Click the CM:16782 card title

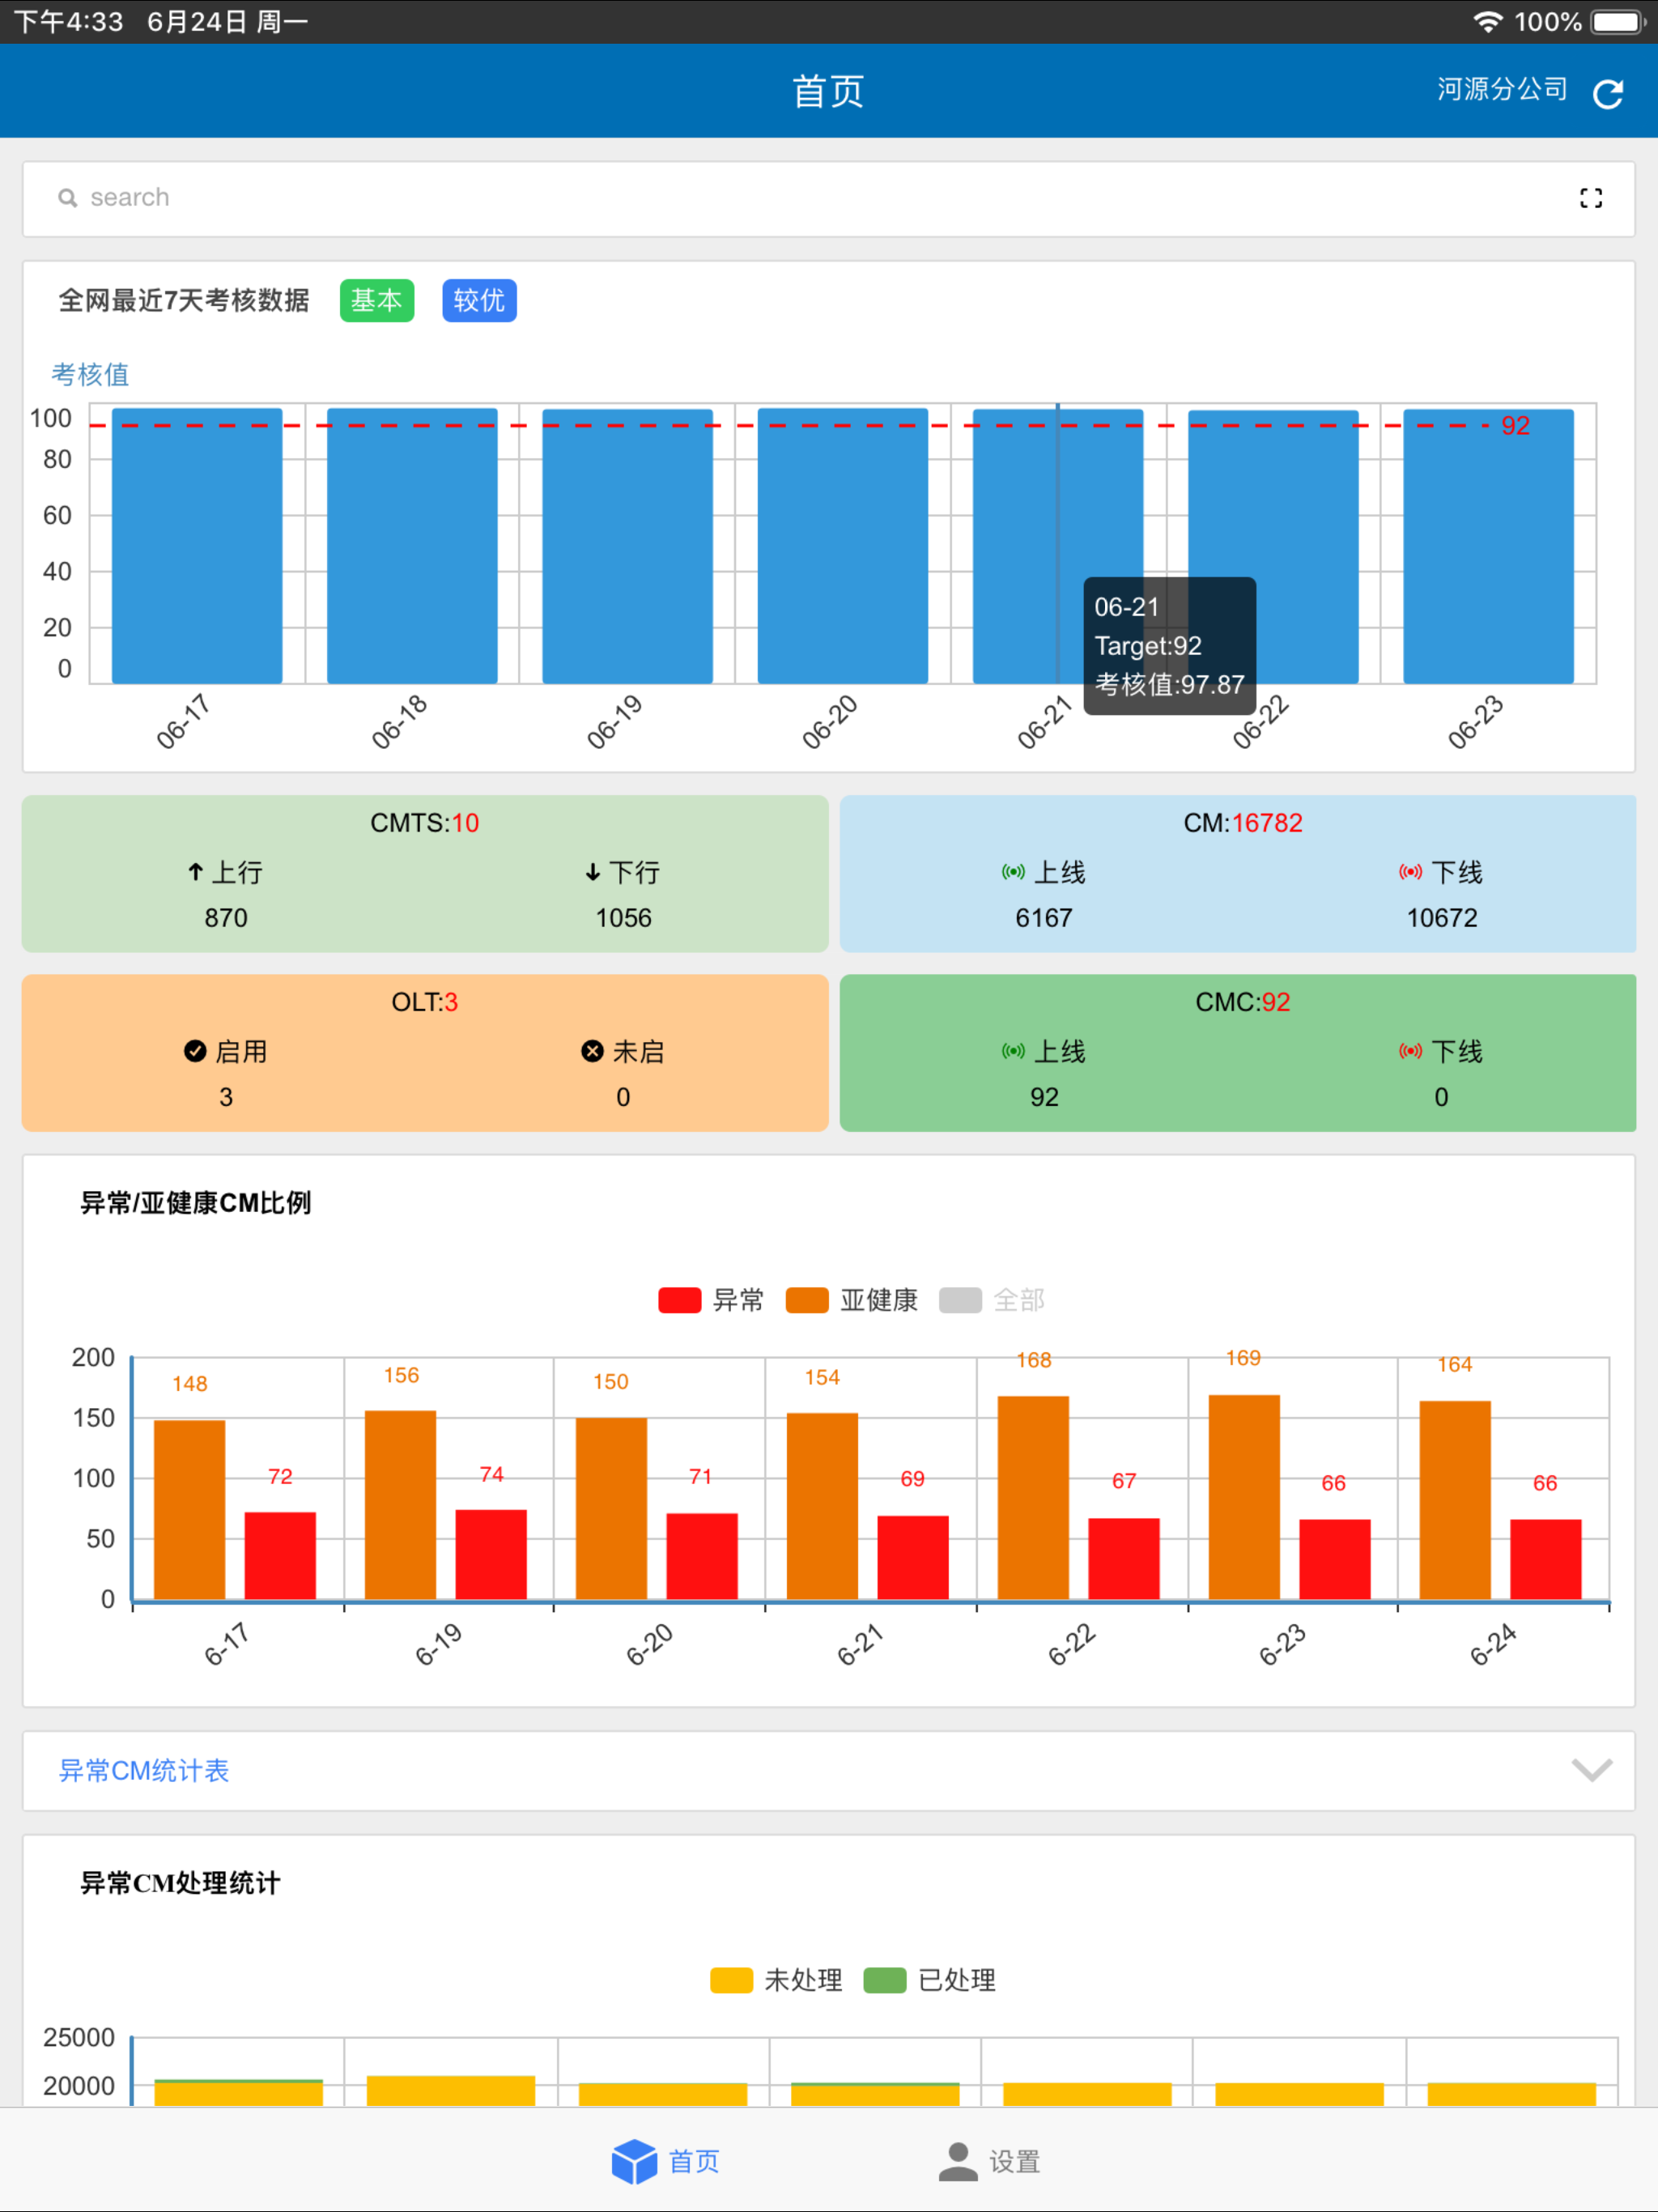[1243, 823]
